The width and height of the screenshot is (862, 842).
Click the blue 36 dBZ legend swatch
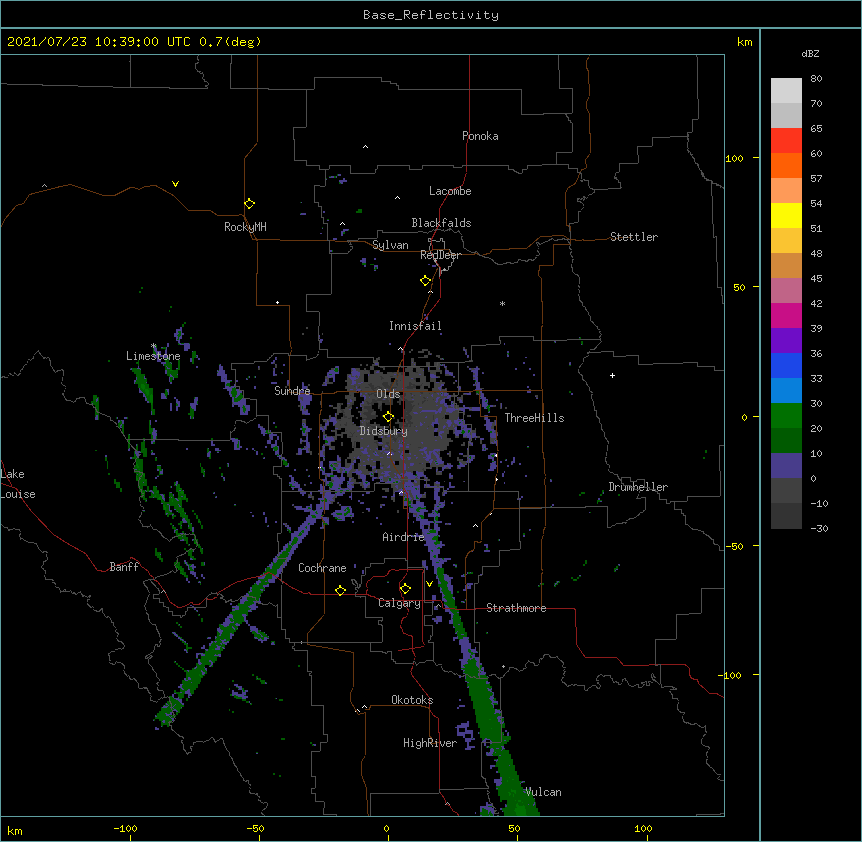coord(786,365)
